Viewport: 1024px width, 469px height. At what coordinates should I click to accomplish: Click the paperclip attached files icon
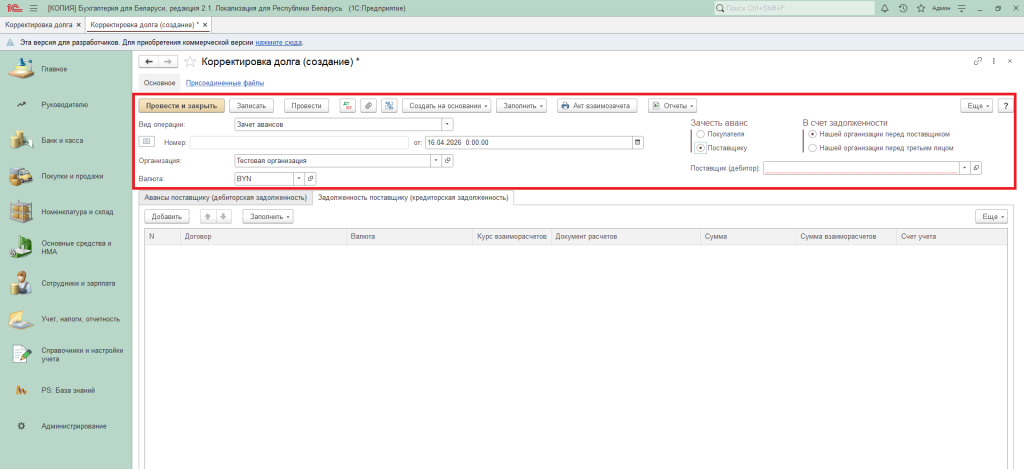(368, 105)
